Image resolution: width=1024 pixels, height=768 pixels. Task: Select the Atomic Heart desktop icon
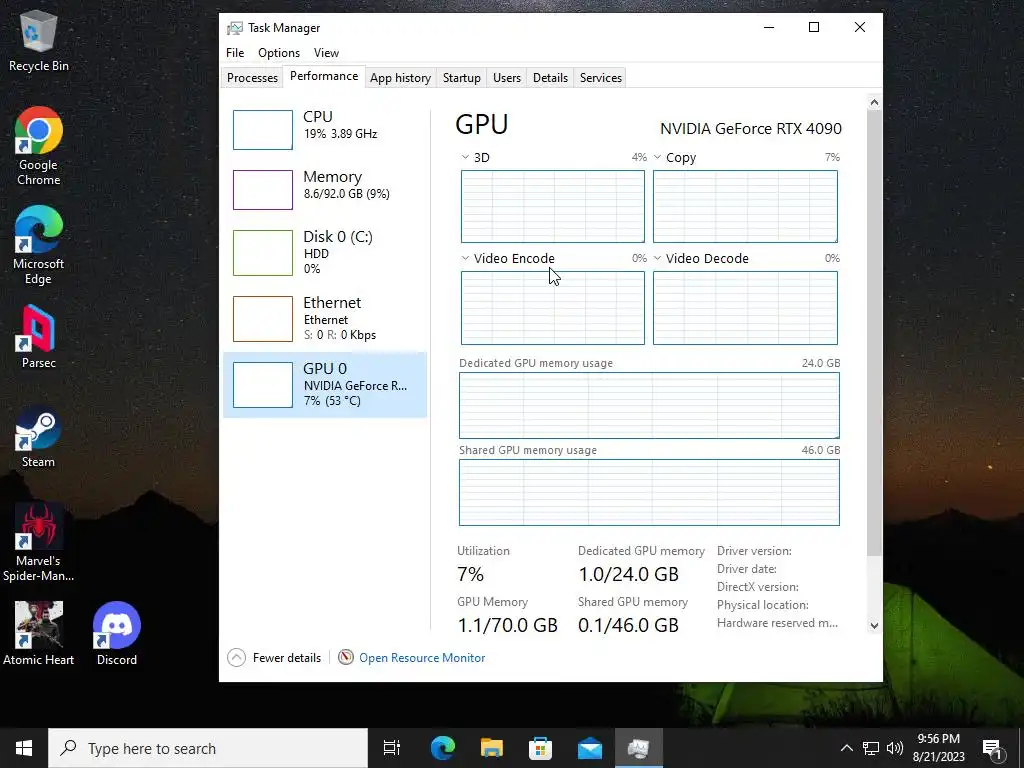tap(39, 633)
